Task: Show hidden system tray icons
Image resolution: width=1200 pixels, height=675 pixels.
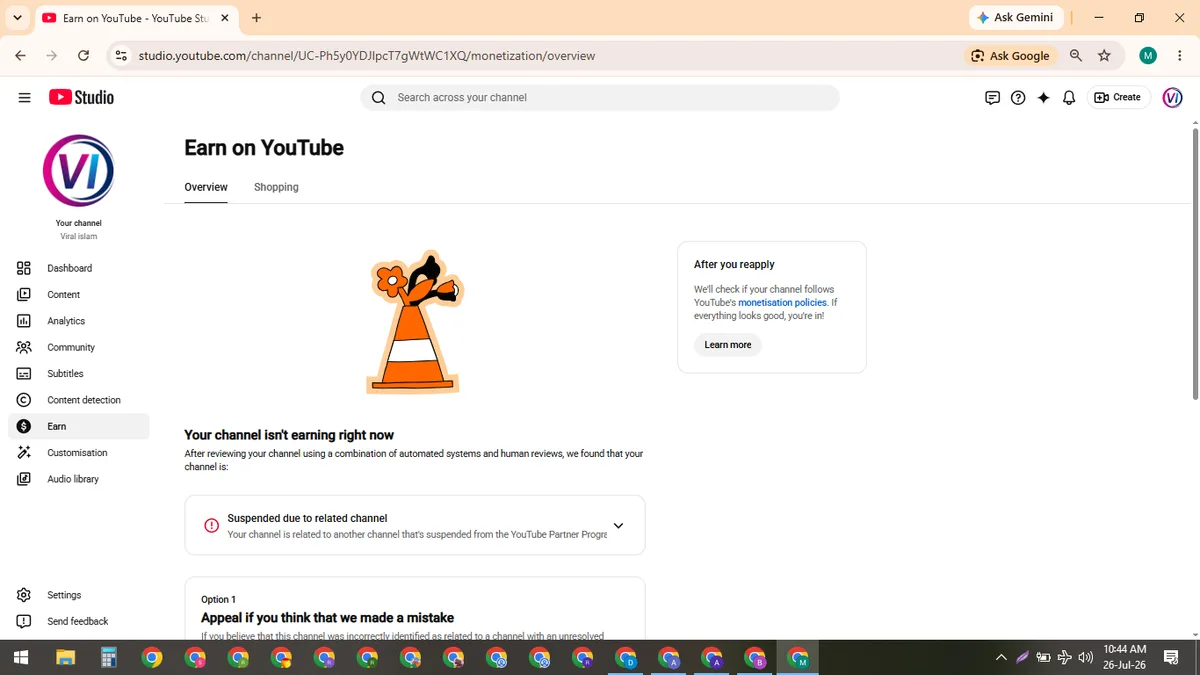Action: tap(1001, 657)
